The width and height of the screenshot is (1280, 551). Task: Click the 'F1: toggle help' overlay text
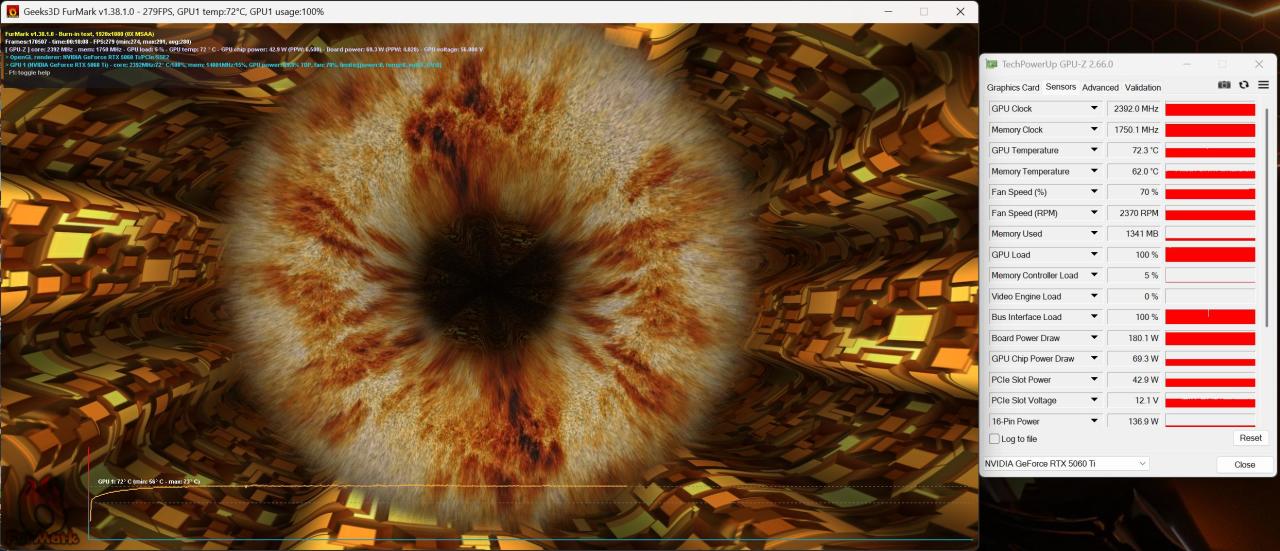coord(28,73)
